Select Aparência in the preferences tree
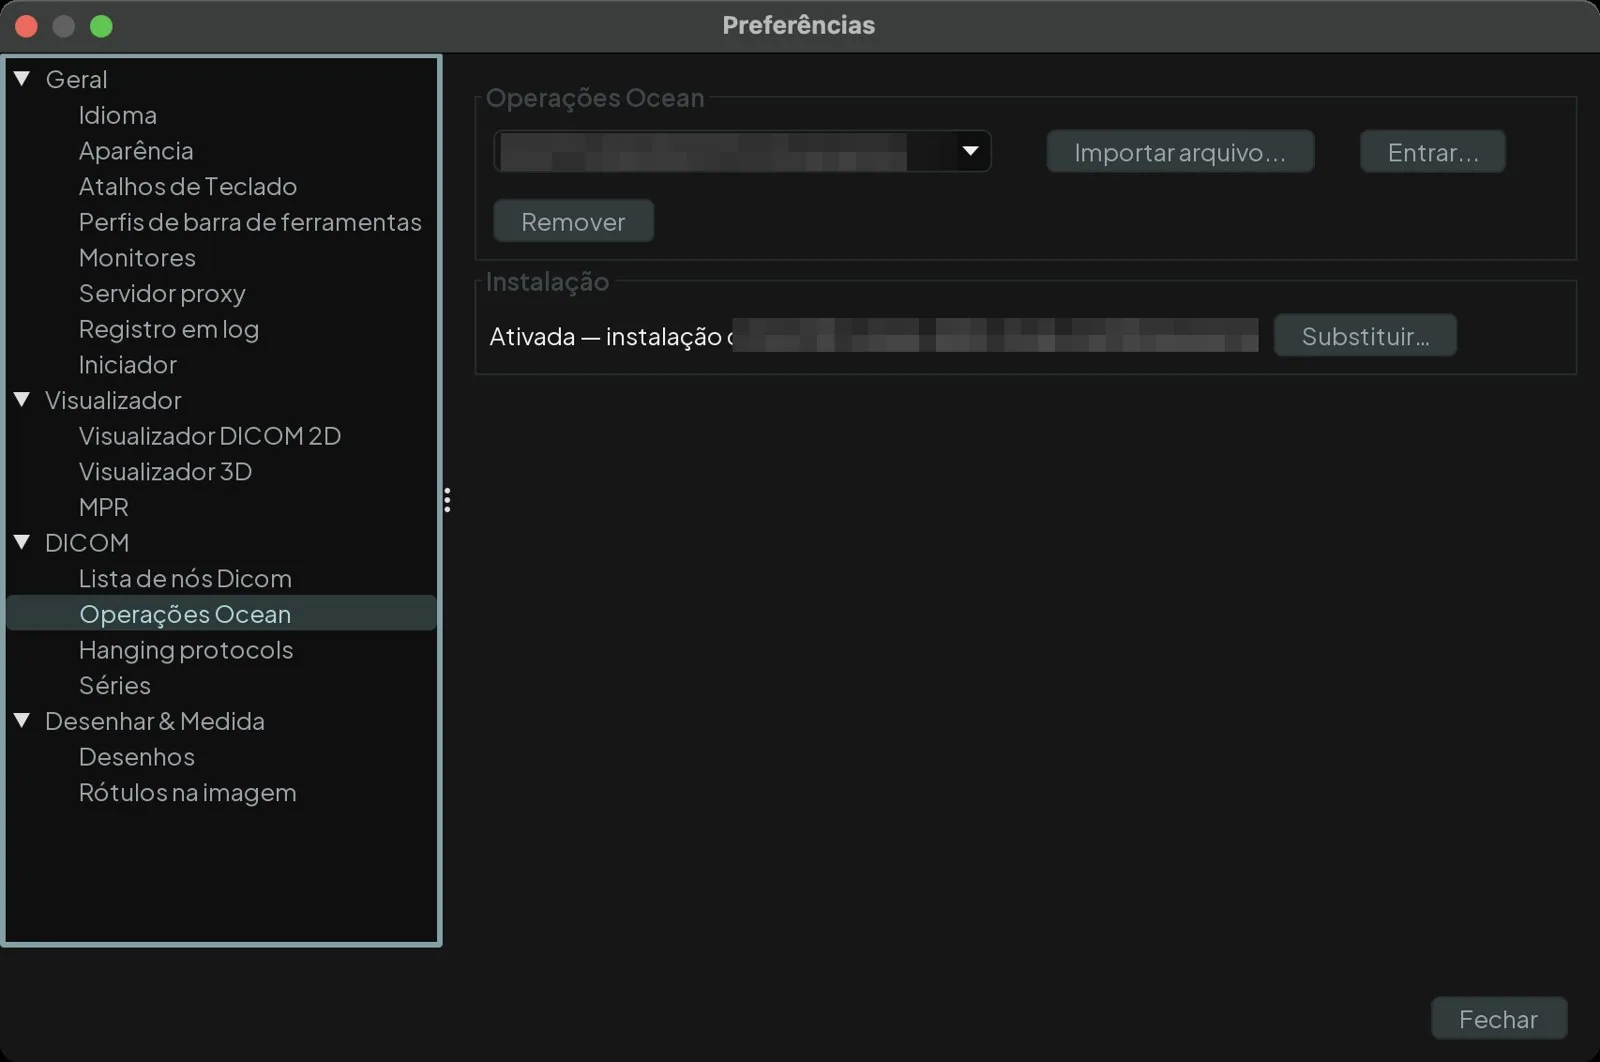Viewport: 1600px width, 1062px height. [136, 151]
